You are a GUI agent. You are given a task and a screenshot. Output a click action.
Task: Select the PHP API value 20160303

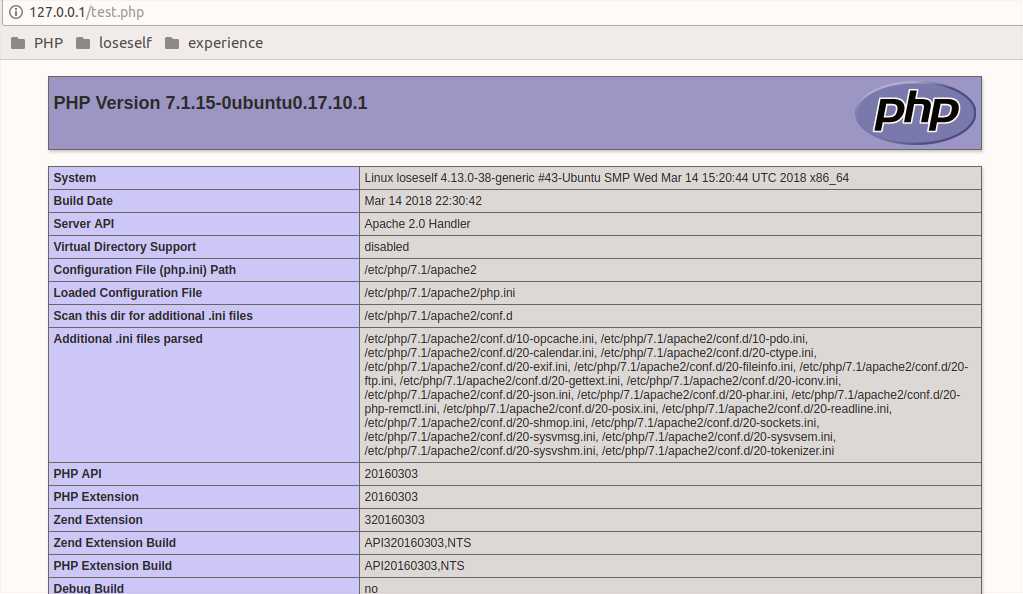(x=391, y=474)
